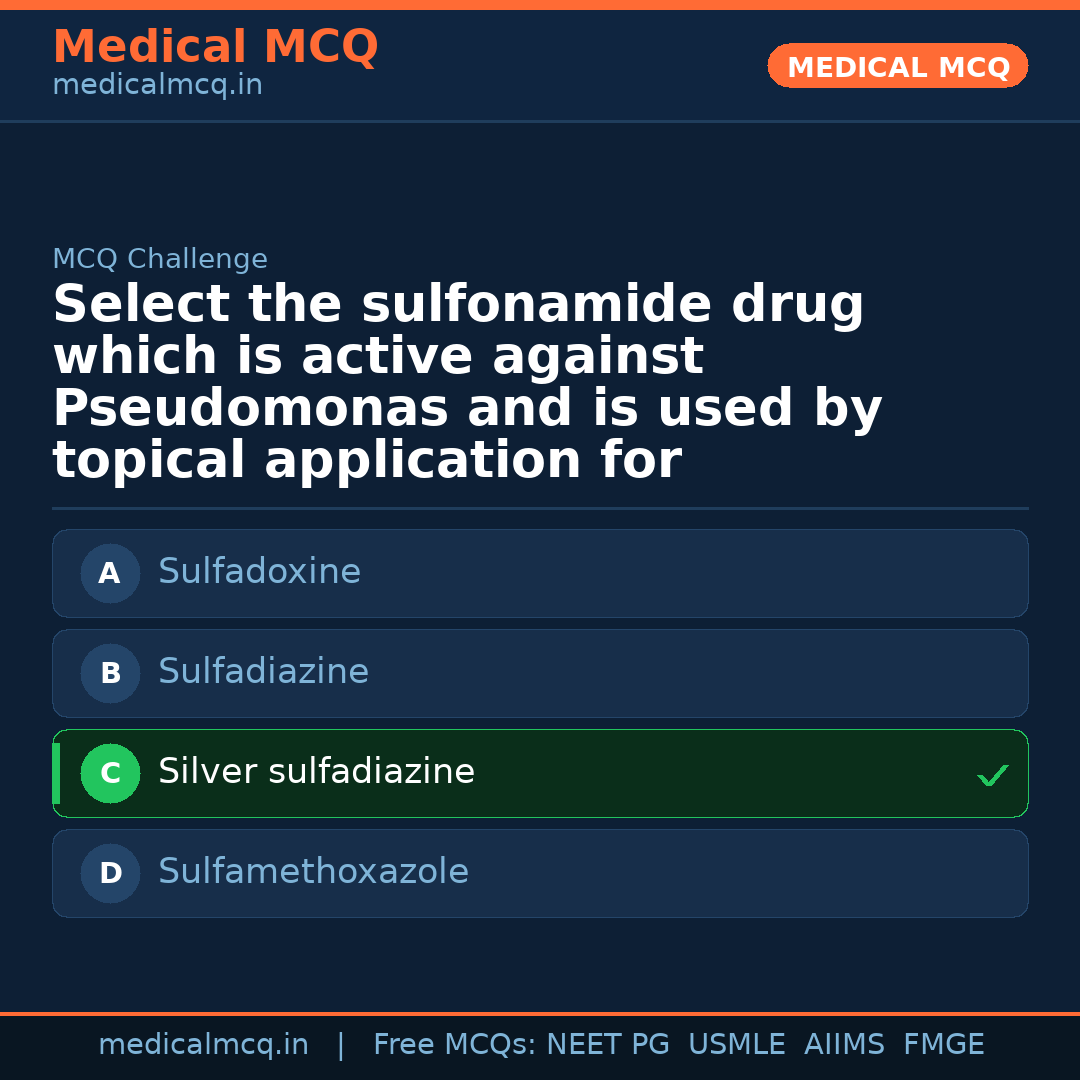
Task: Open the medicalmcq.in link in the footer
Action: [x=203, y=1045]
